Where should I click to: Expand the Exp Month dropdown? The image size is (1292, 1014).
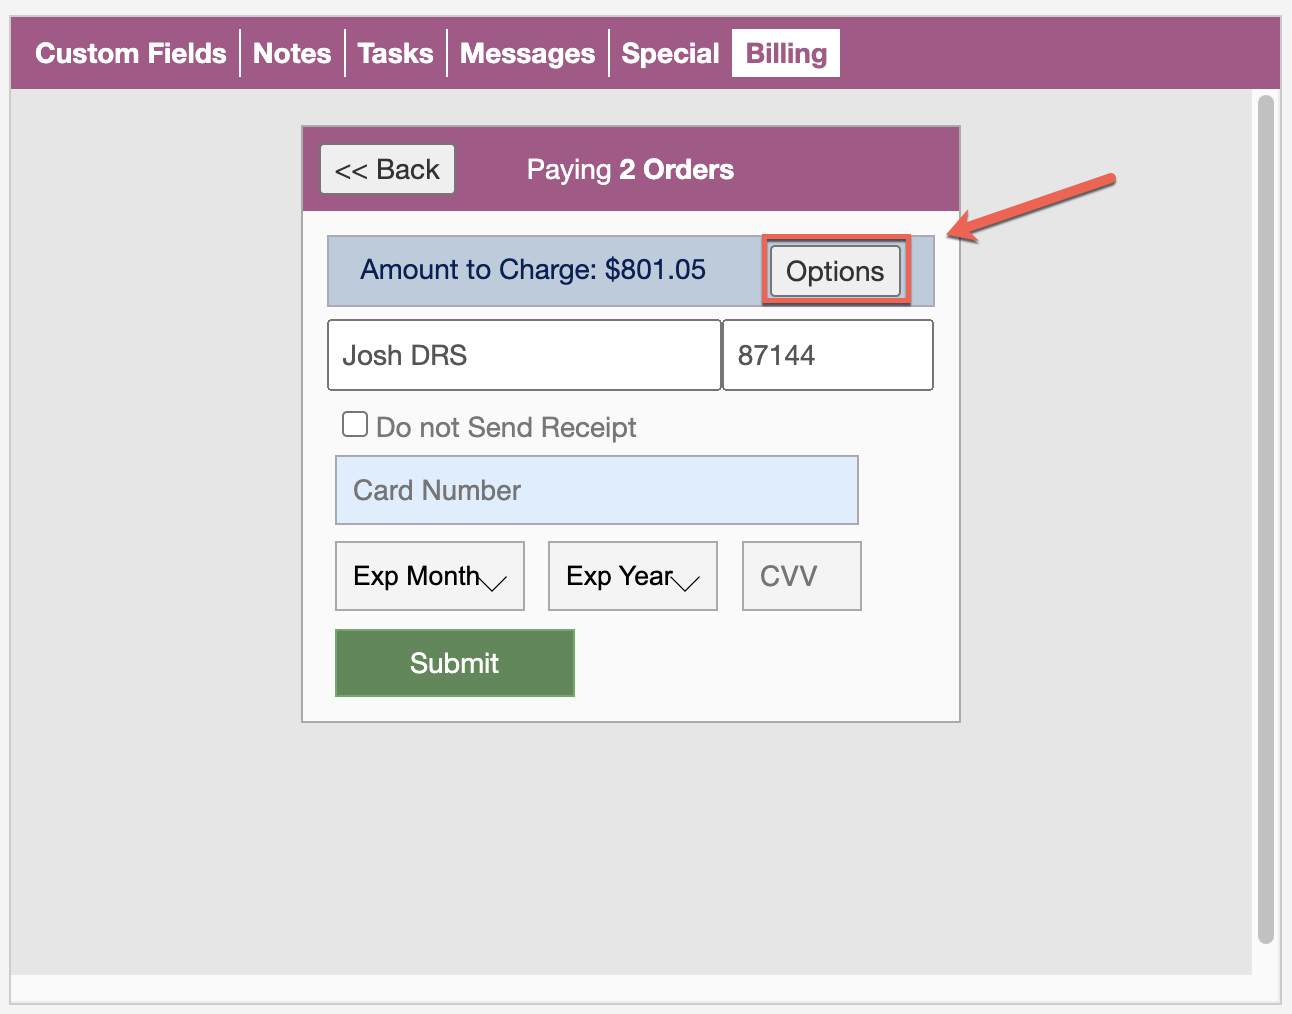pos(430,576)
